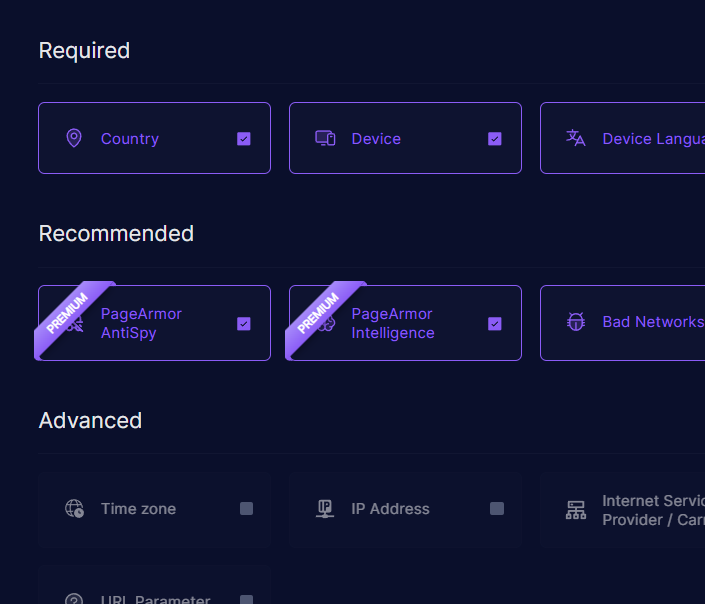Screen dimensions: 705x604
Task: Select the Bad Networks label
Action: [653, 322]
